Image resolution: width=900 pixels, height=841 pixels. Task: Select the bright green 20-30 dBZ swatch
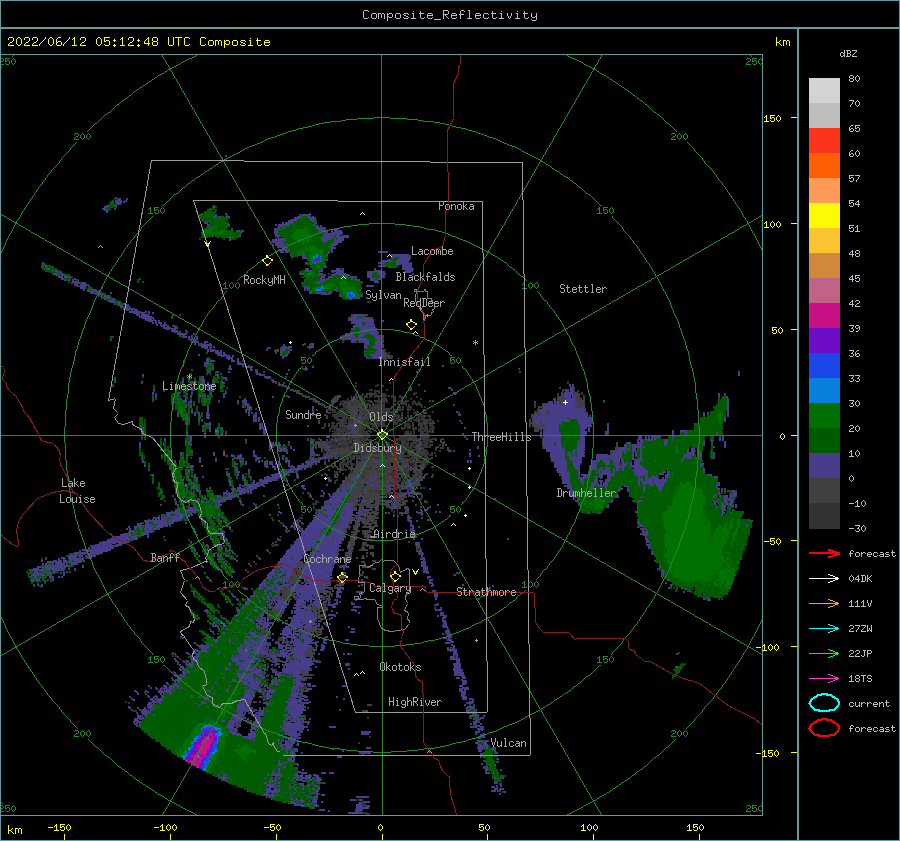(x=824, y=416)
